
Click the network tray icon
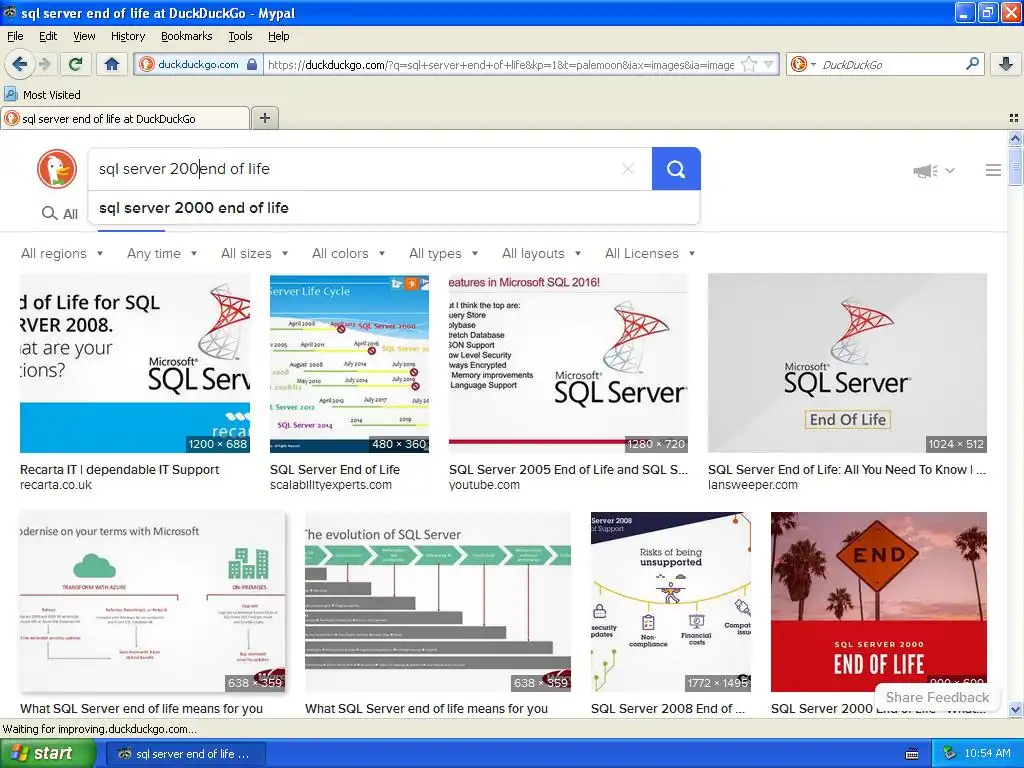click(950, 754)
